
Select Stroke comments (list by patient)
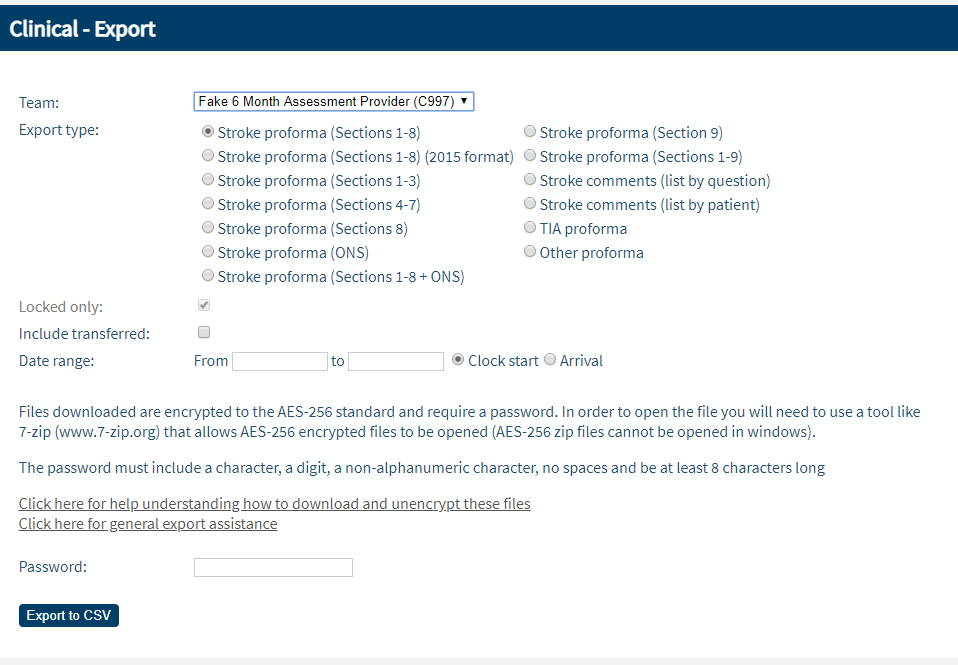coord(530,204)
